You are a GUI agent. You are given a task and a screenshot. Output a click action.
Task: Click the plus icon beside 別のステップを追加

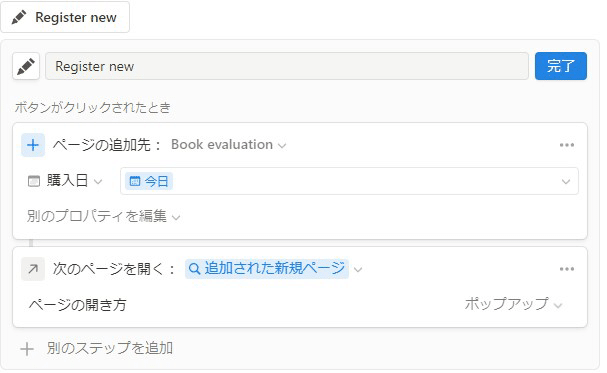27,349
